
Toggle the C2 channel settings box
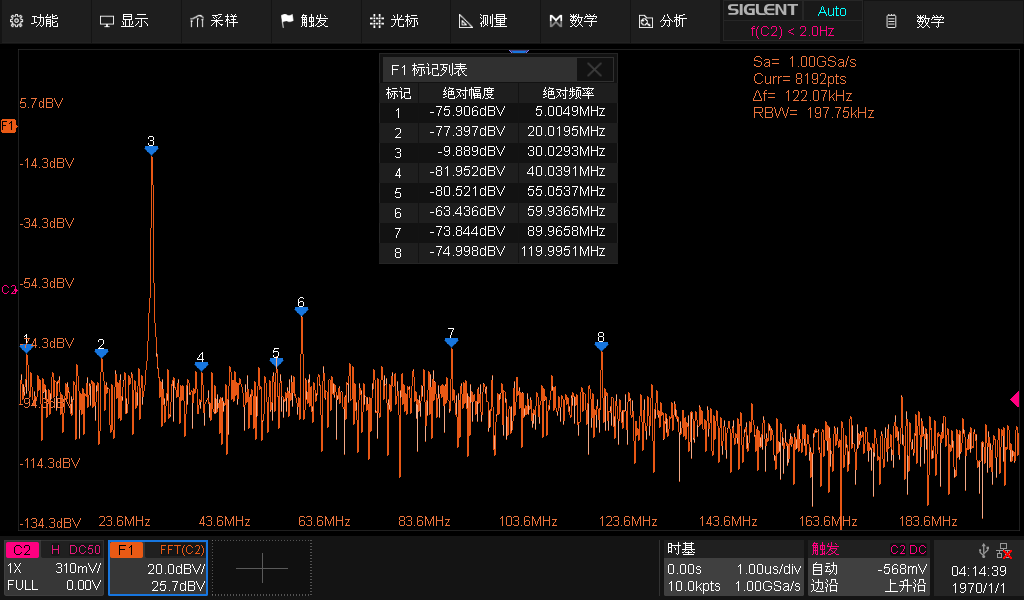tap(54, 567)
